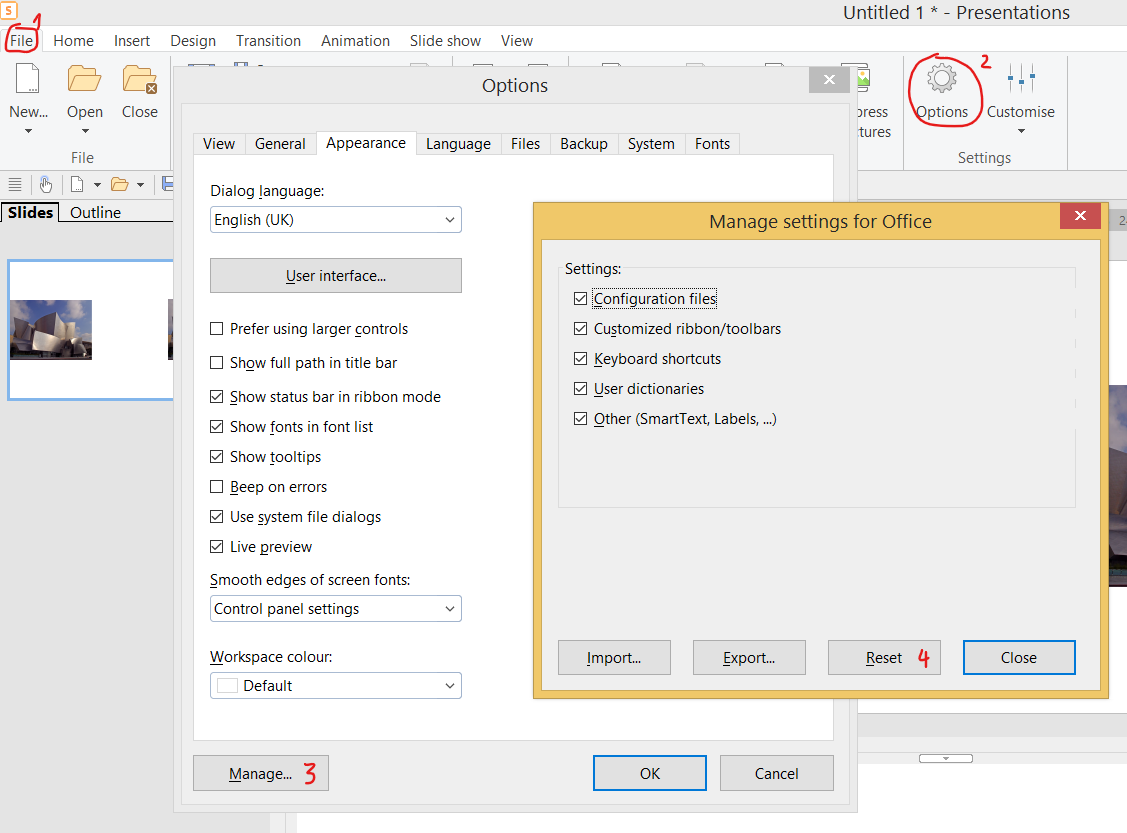The image size is (1127, 833).
Task: Click the Customise sliders icon
Action: tap(1021, 79)
